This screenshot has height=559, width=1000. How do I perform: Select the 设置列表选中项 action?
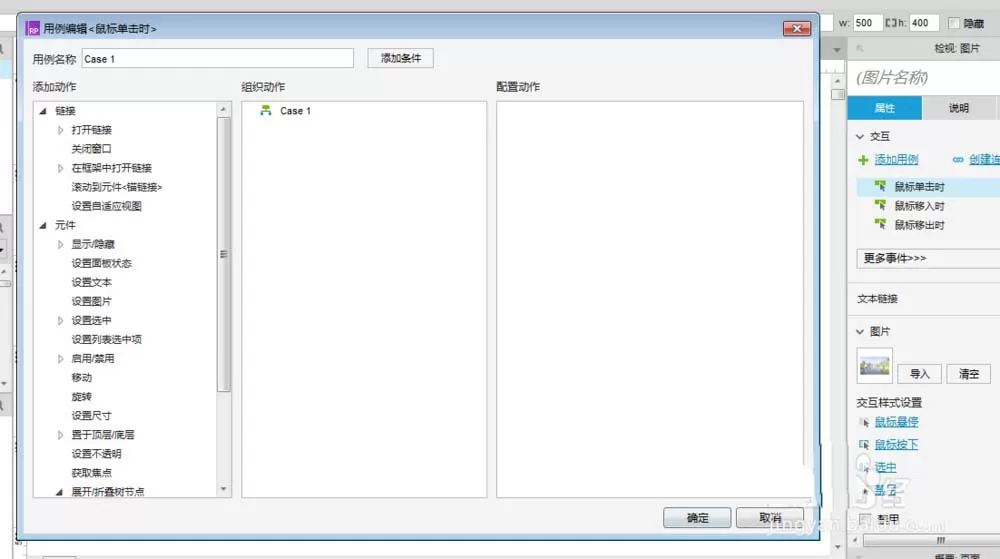107,340
